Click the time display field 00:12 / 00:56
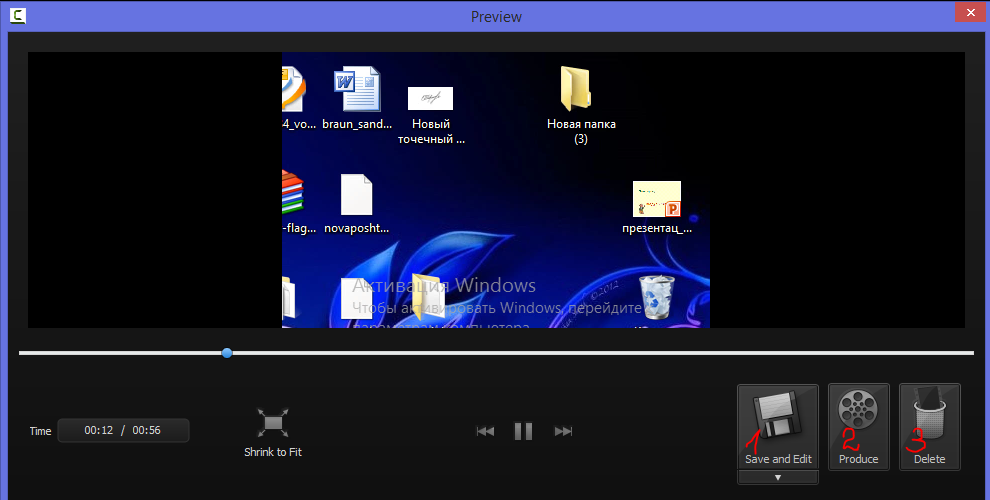 point(123,431)
